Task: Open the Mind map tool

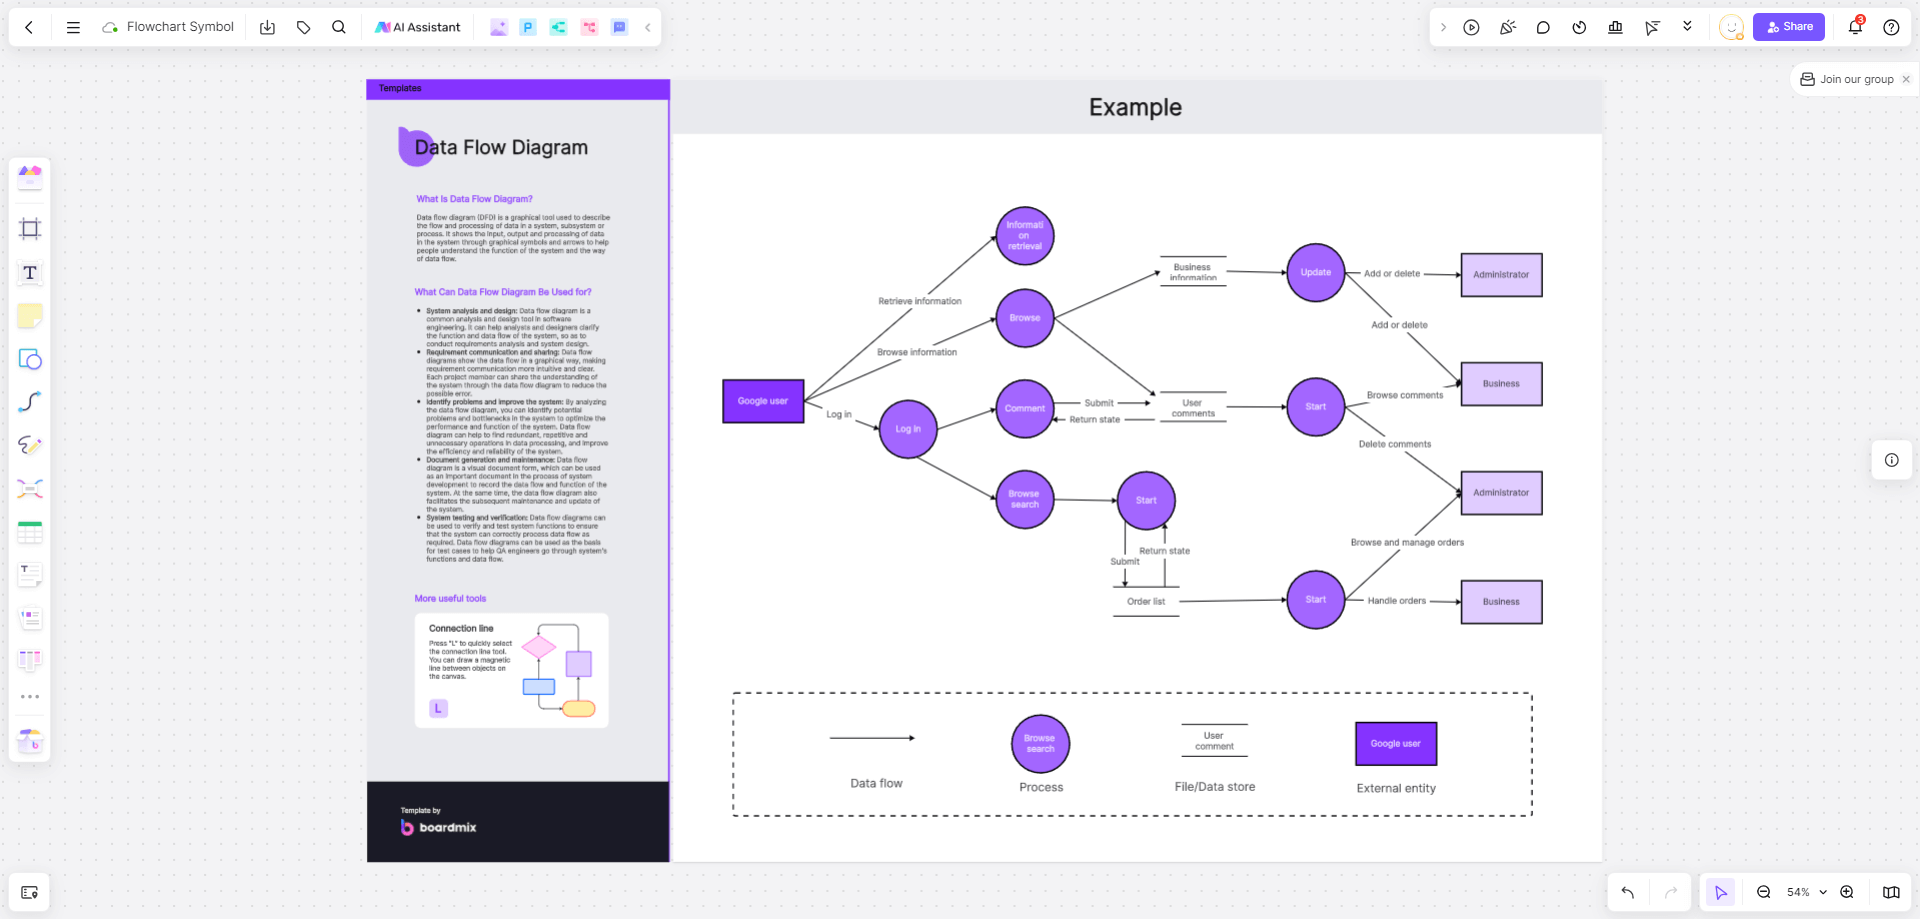Action: pyautogui.click(x=30, y=489)
